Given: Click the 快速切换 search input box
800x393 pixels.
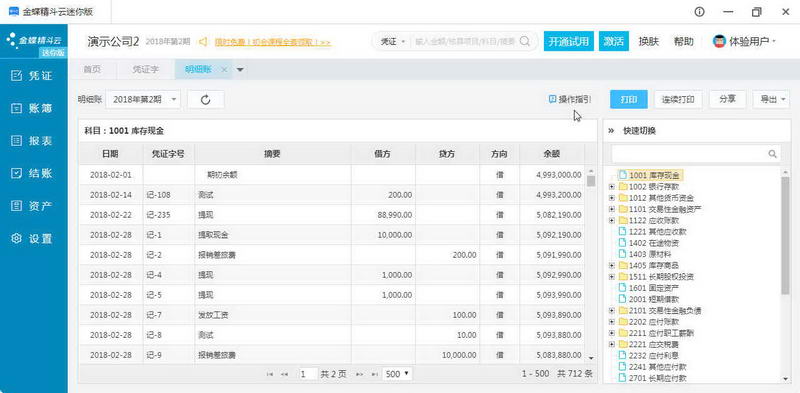Looking at the screenshot, I should (x=690, y=154).
